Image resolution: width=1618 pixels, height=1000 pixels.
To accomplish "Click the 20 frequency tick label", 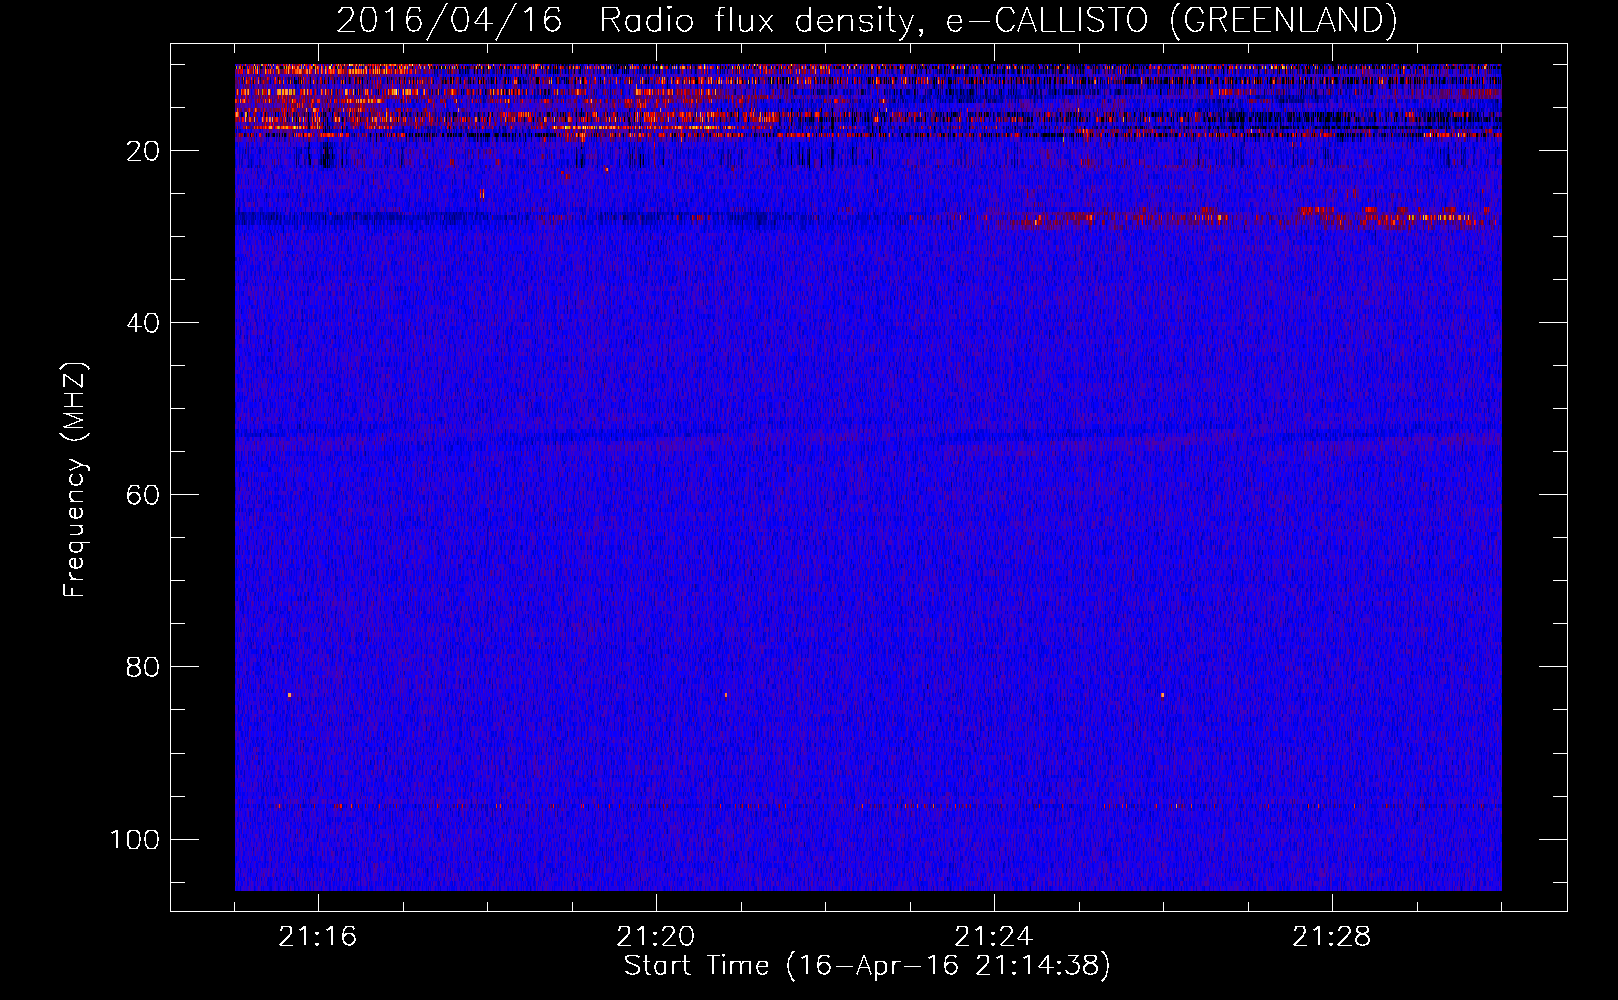I will click(143, 151).
